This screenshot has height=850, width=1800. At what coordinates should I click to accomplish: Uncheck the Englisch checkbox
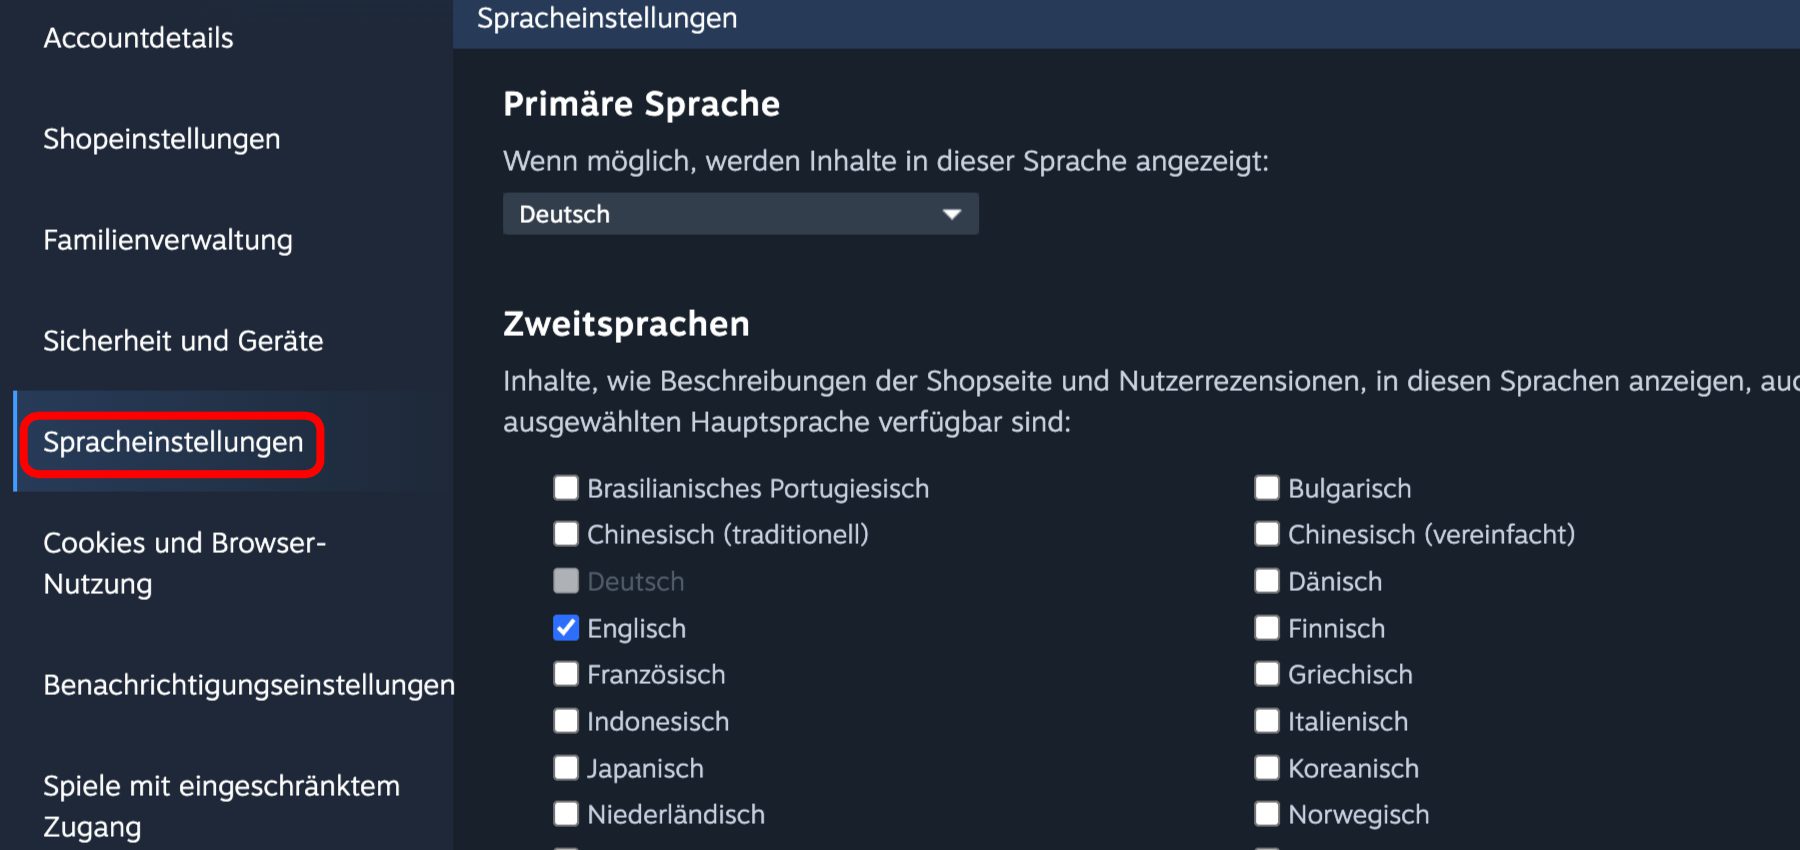(566, 628)
